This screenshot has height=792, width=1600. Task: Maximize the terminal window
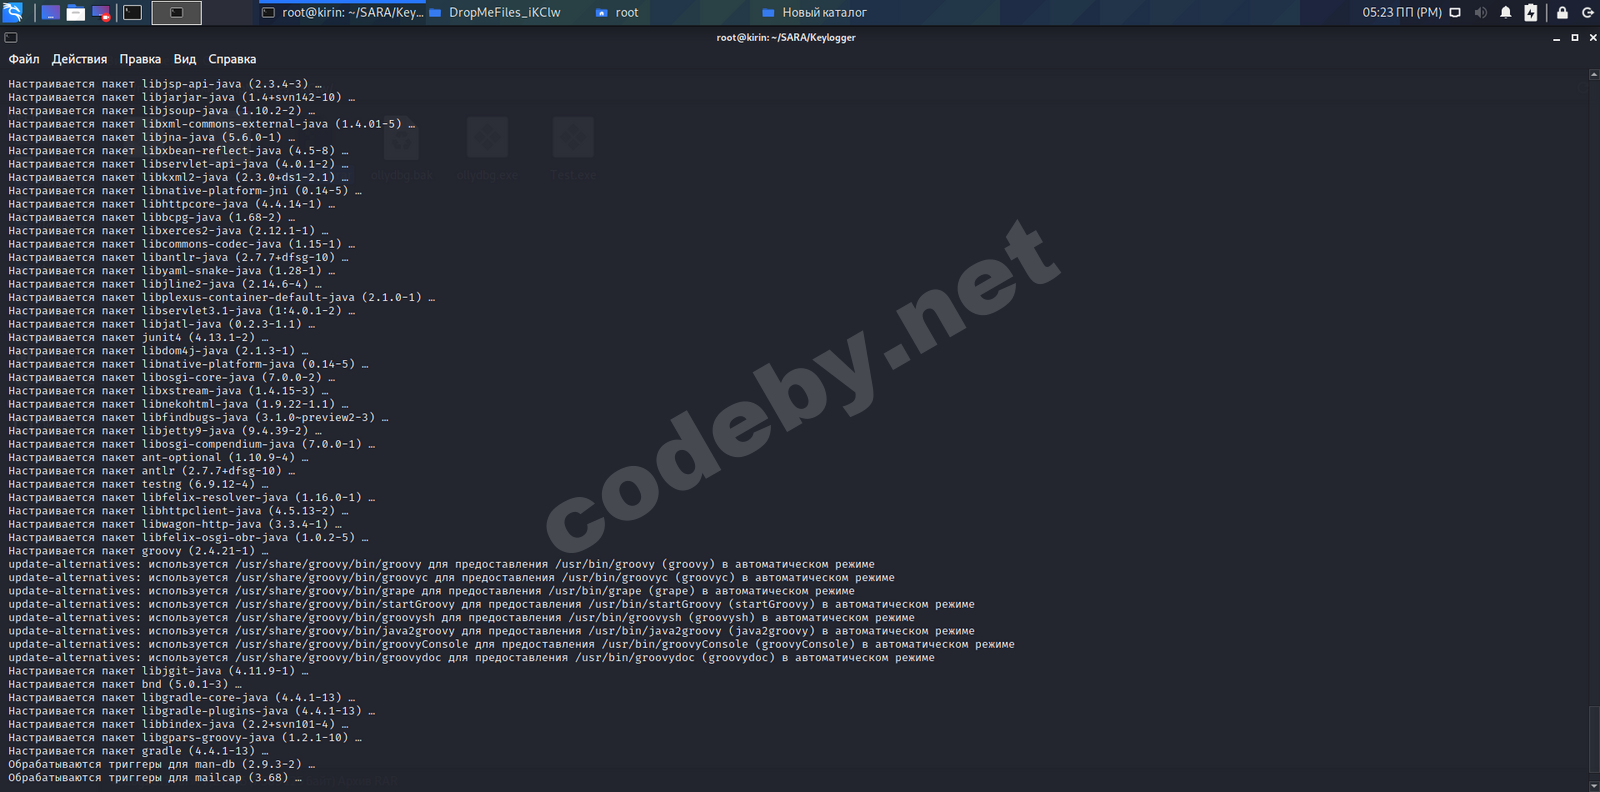pos(1575,38)
